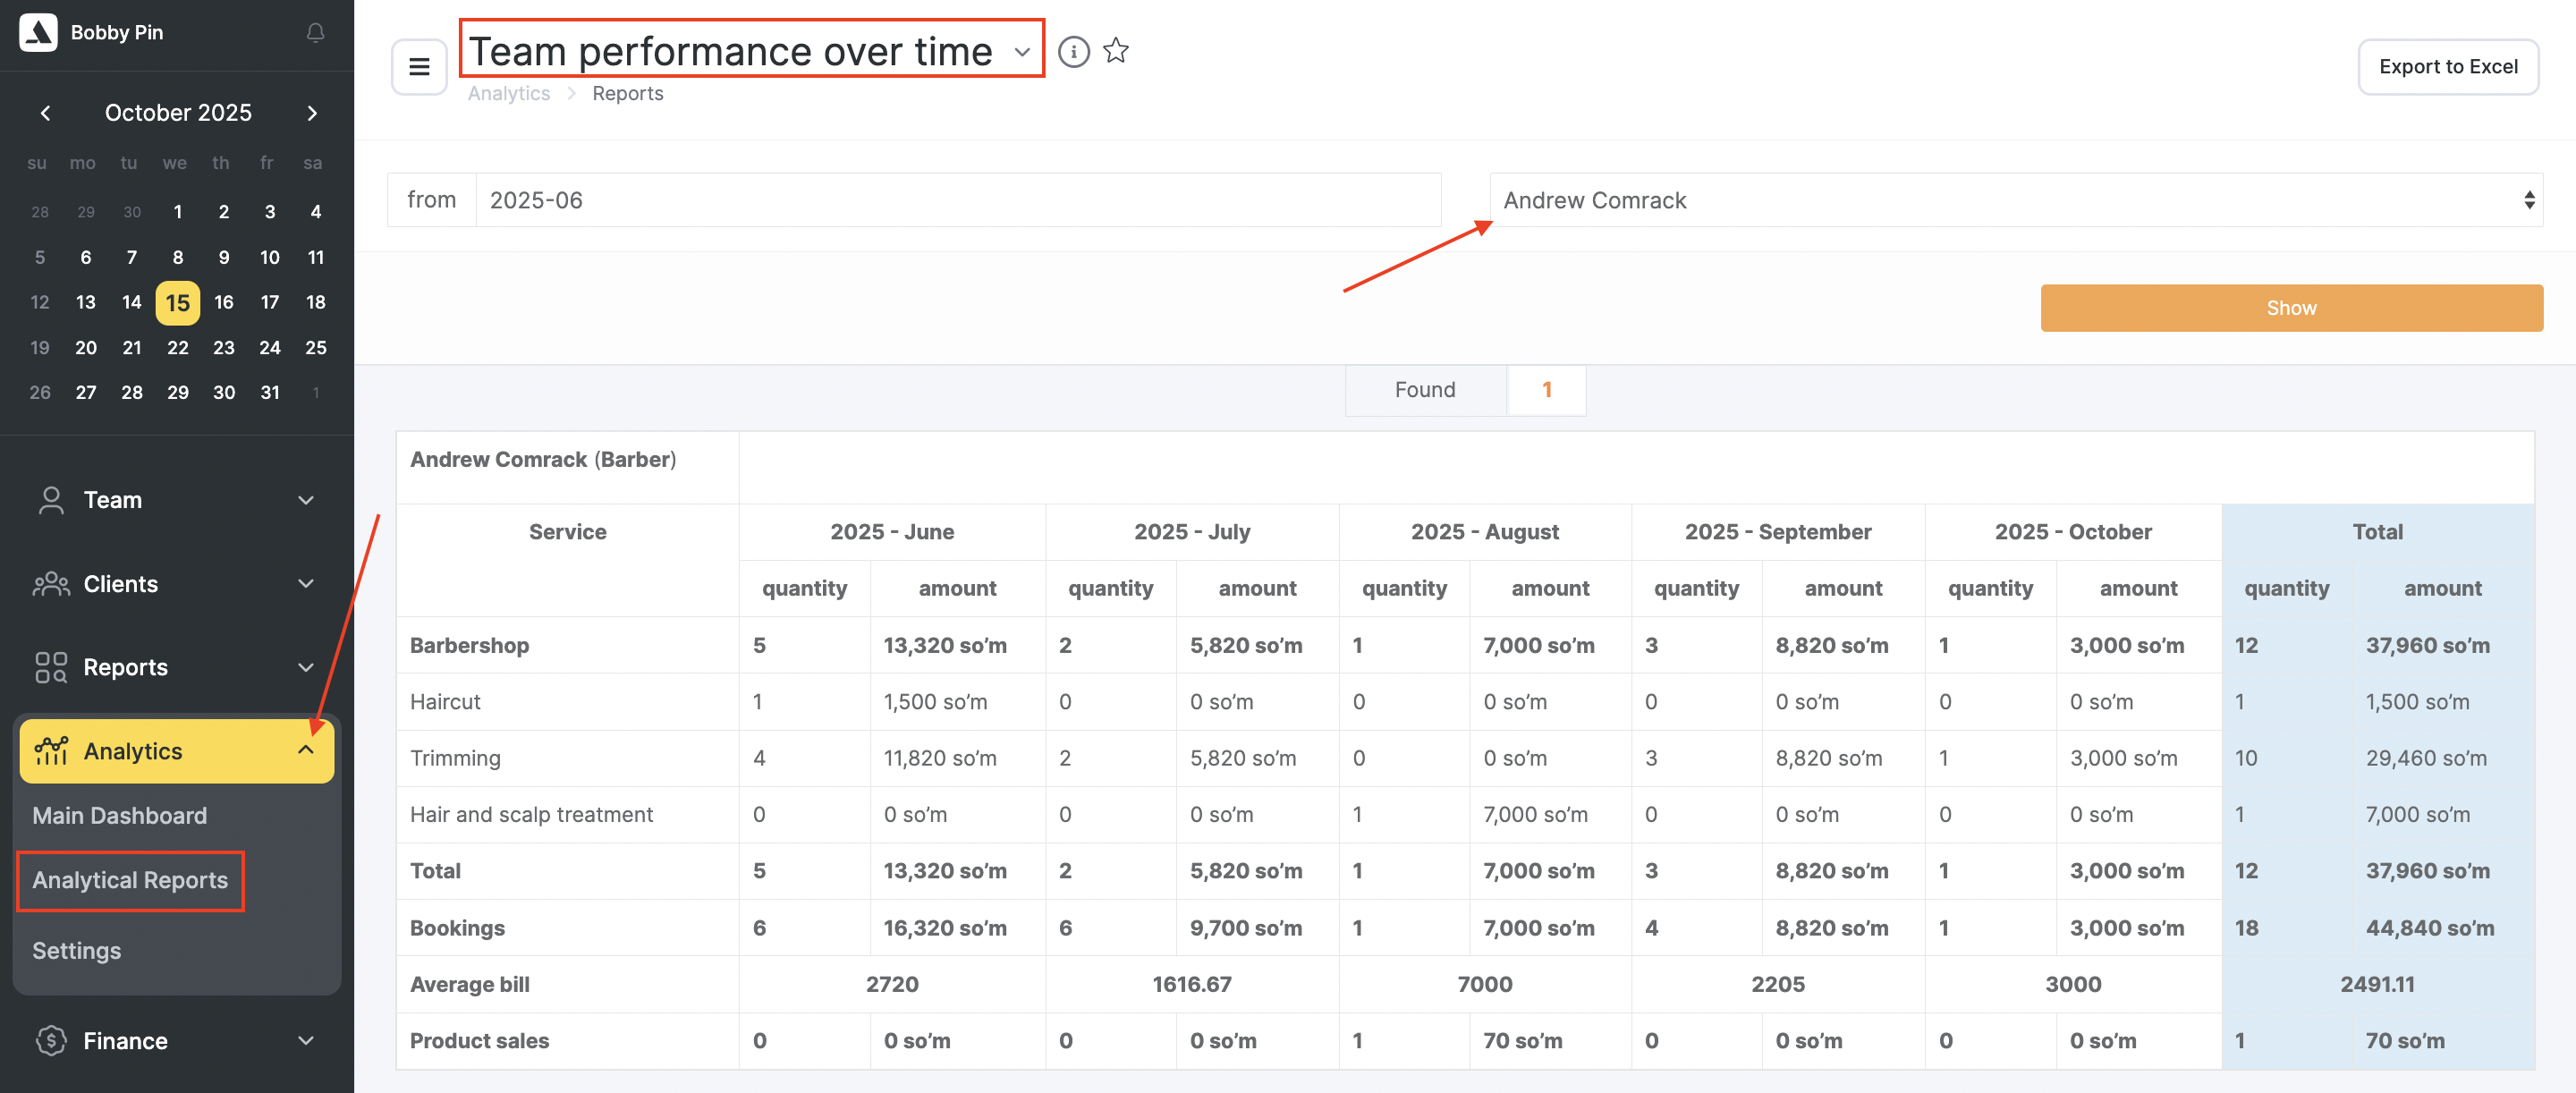The height and width of the screenshot is (1093, 2576).
Task: Click the Clients people icon
Action: coord(50,584)
